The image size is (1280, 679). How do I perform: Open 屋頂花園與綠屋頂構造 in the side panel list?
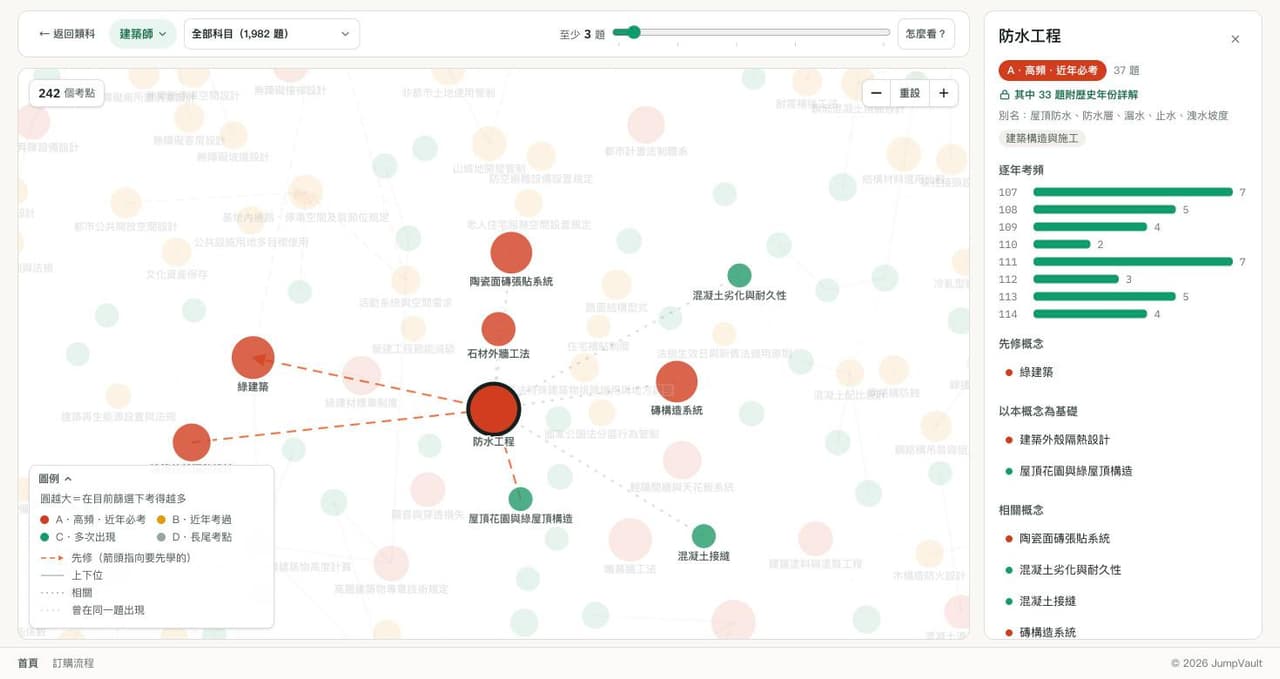point(1075,471)
